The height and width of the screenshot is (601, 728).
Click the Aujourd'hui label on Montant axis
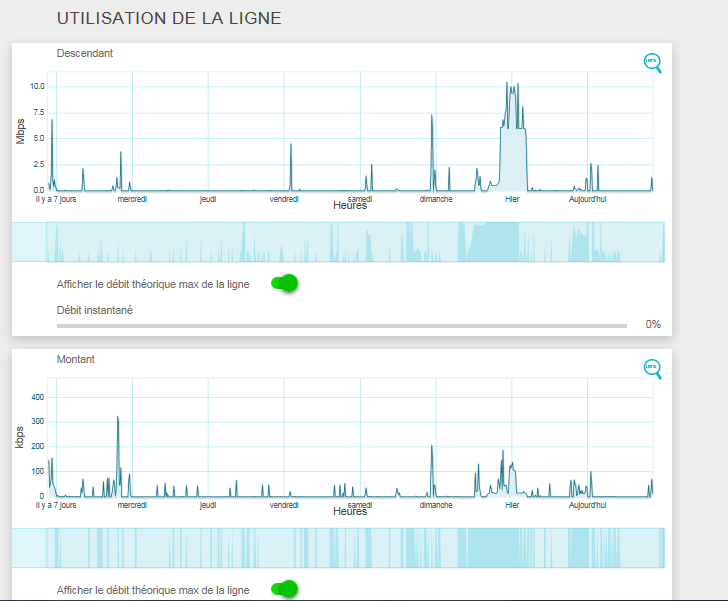(588, 505)
